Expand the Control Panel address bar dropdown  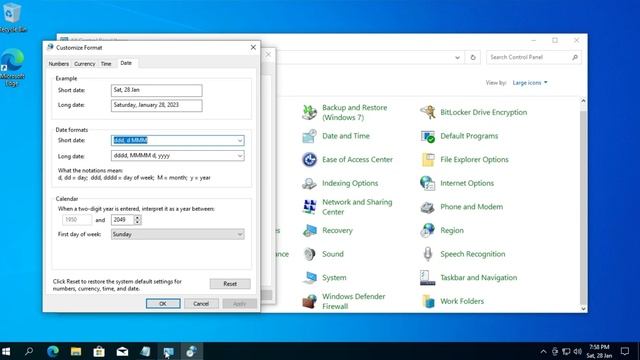[x=457, y=58]
